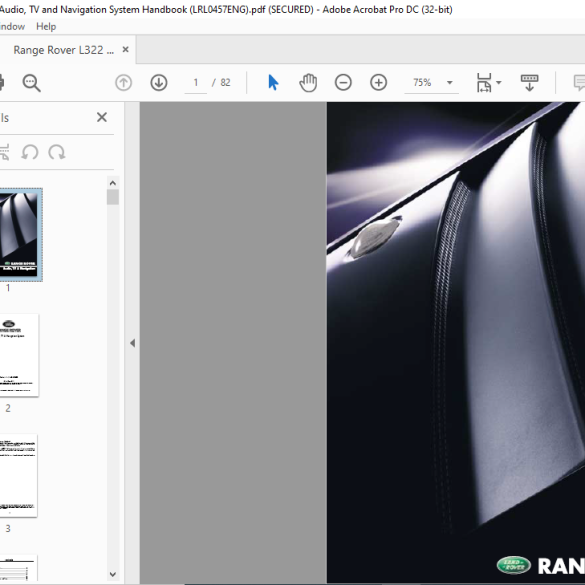Rotate thumbnails counterclockwise
This screenshot has width=585, height=585.
30,152
